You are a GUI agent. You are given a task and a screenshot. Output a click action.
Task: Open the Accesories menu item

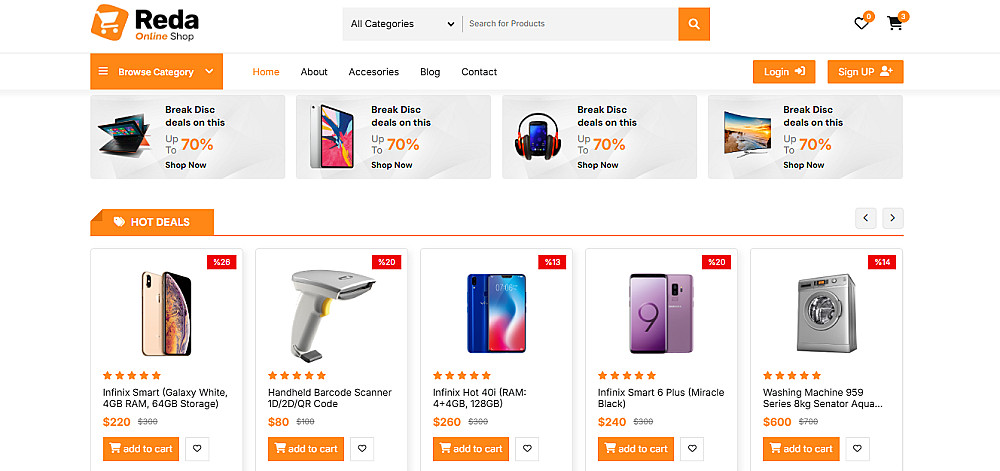[373, 72]
